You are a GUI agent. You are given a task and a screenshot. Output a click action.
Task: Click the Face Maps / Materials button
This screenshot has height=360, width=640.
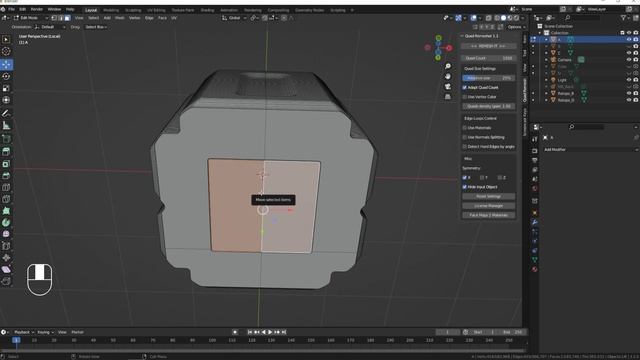click(489, 215)
